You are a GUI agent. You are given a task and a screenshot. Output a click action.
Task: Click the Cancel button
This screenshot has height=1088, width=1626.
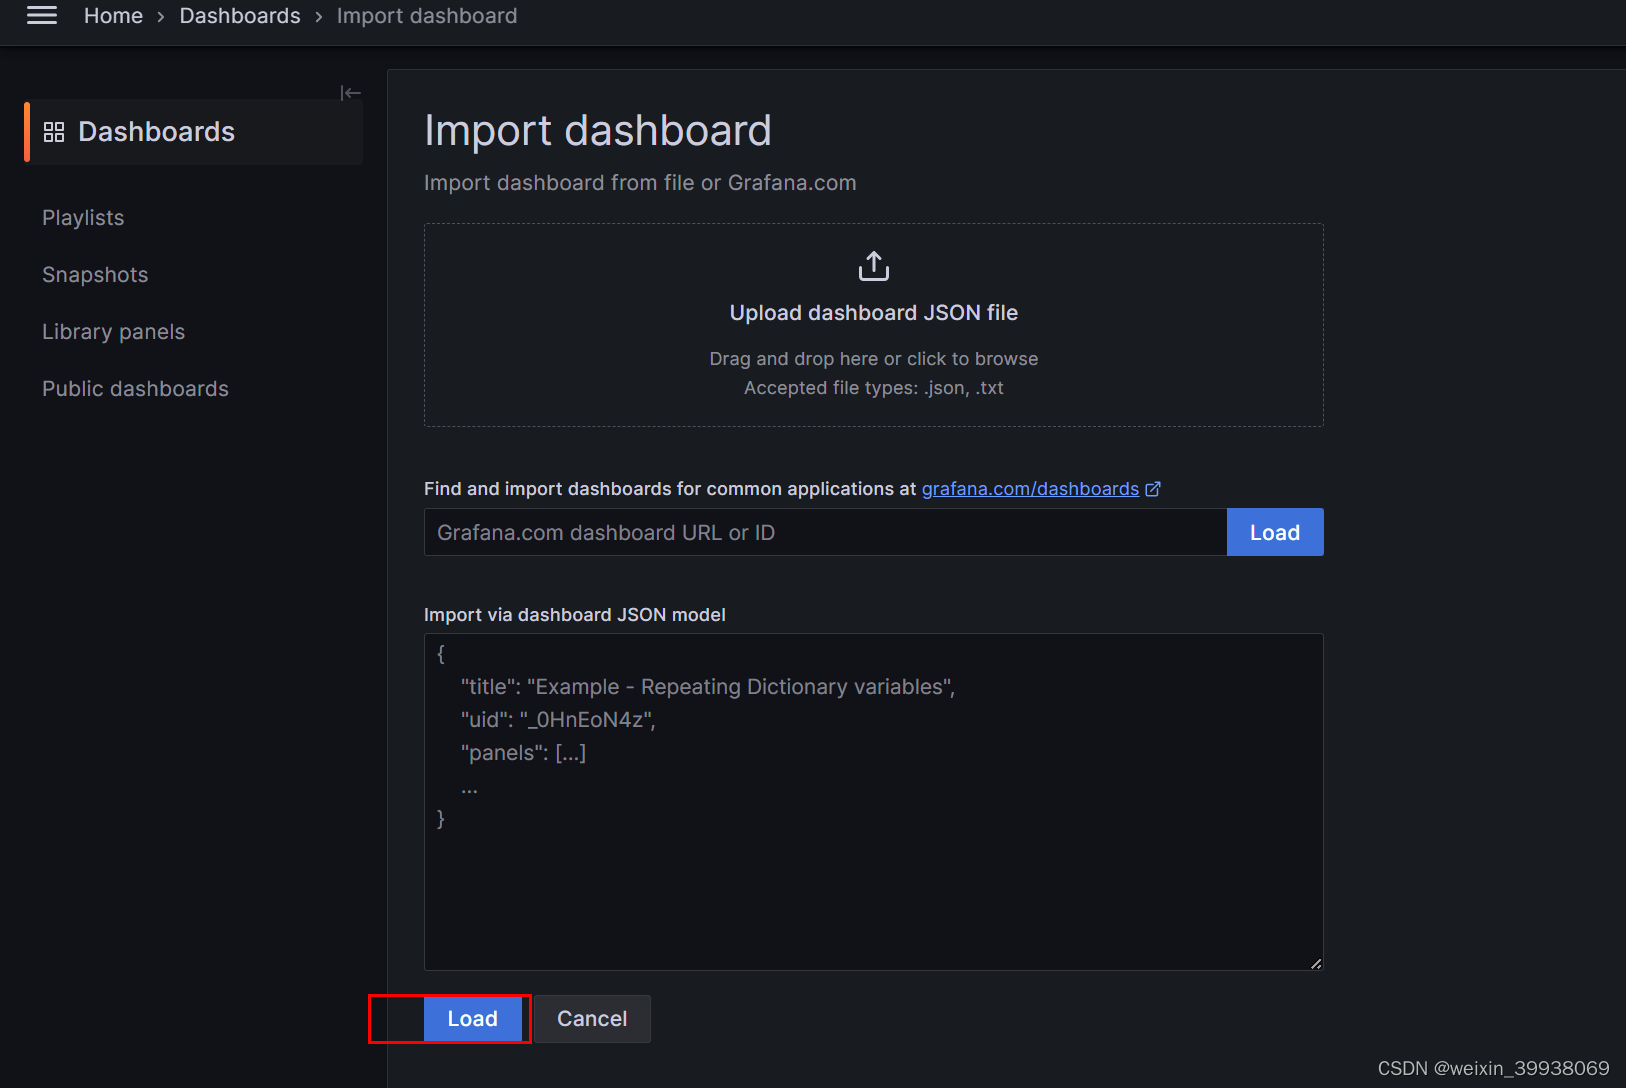coord(592,1019)
